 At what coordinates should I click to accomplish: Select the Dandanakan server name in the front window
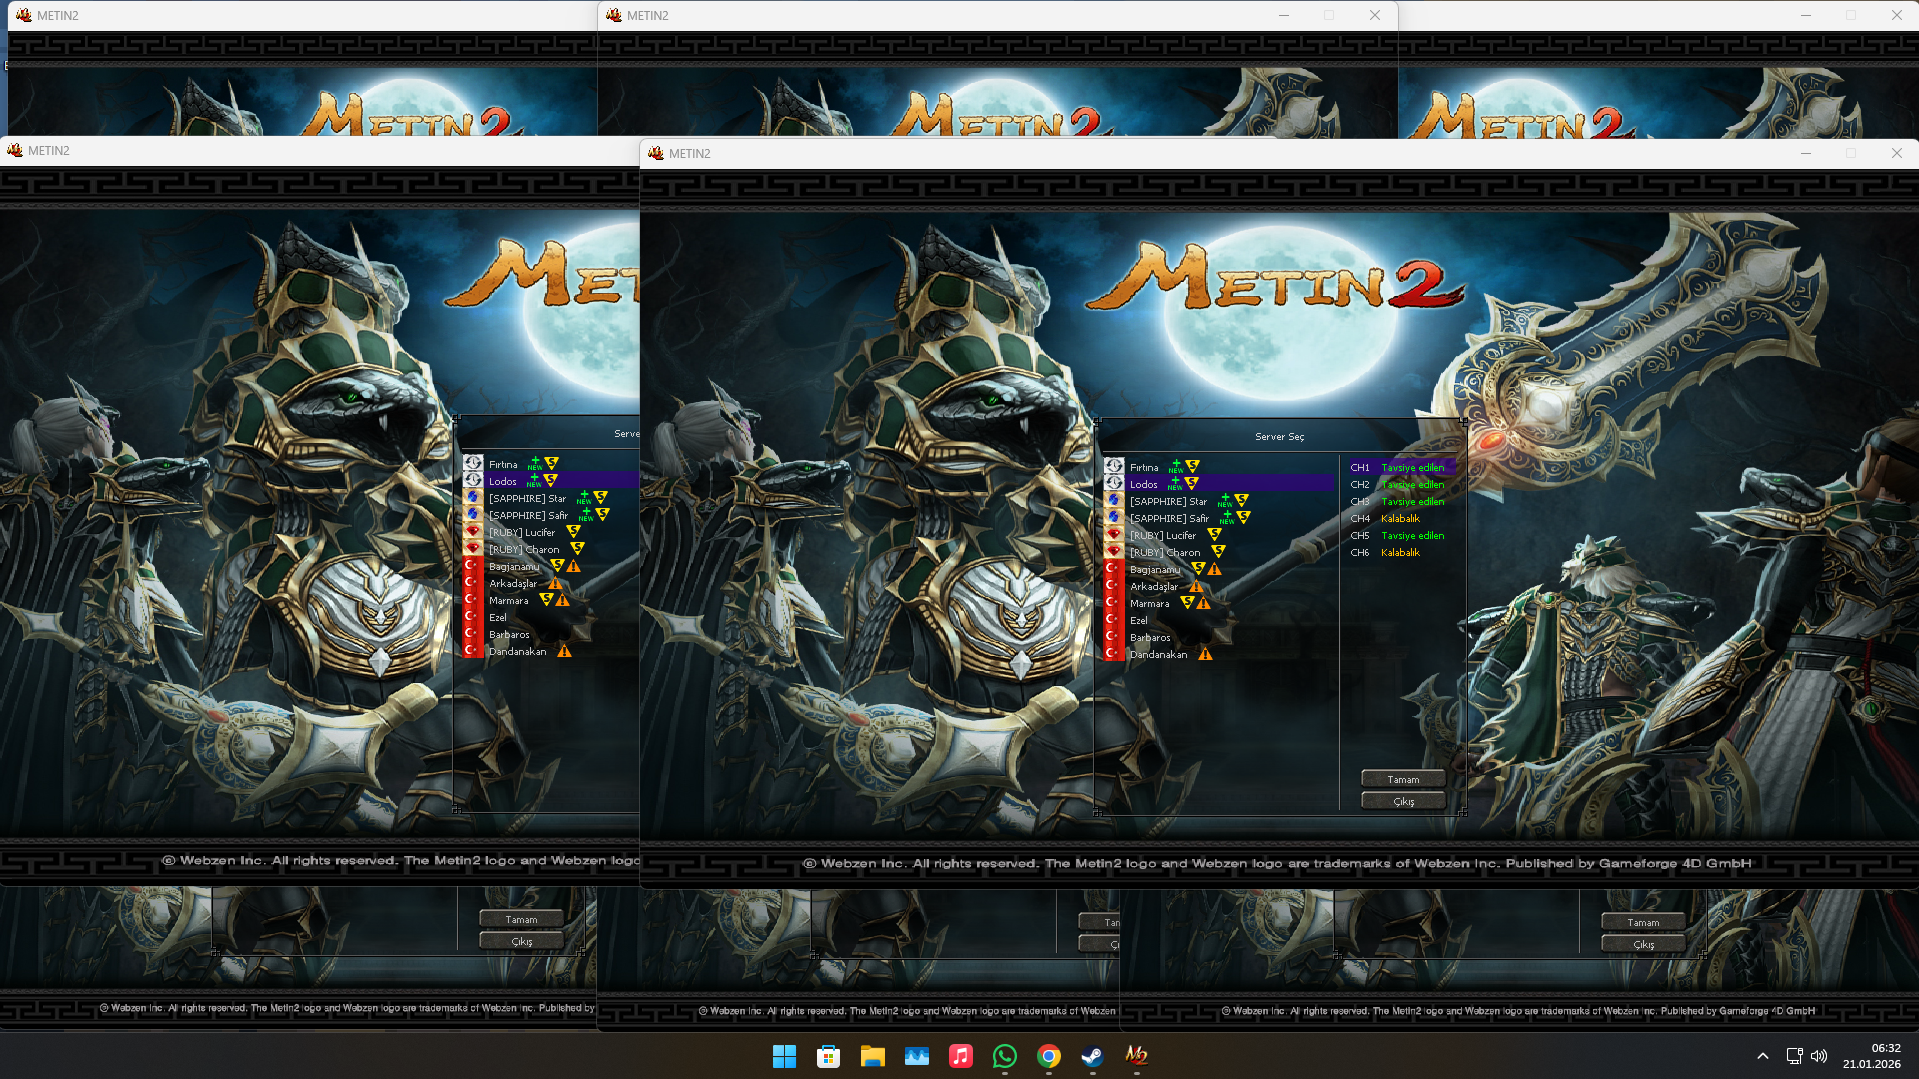(1159, 654)
